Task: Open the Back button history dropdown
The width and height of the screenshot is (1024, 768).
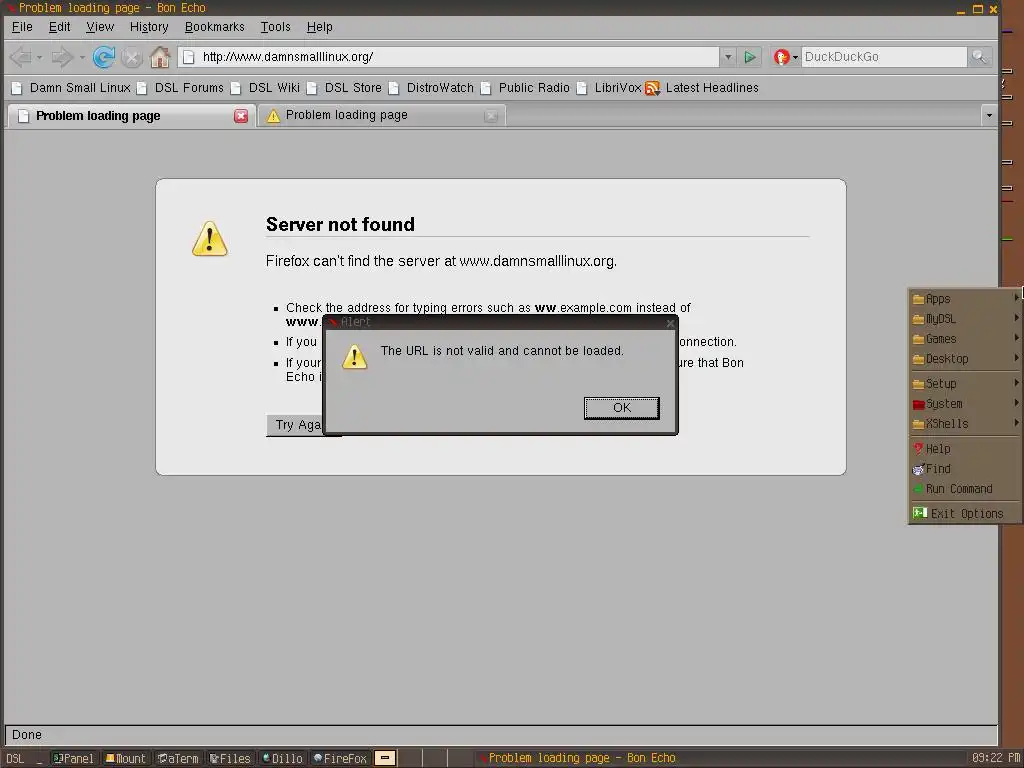Action: tap(39, 57)
